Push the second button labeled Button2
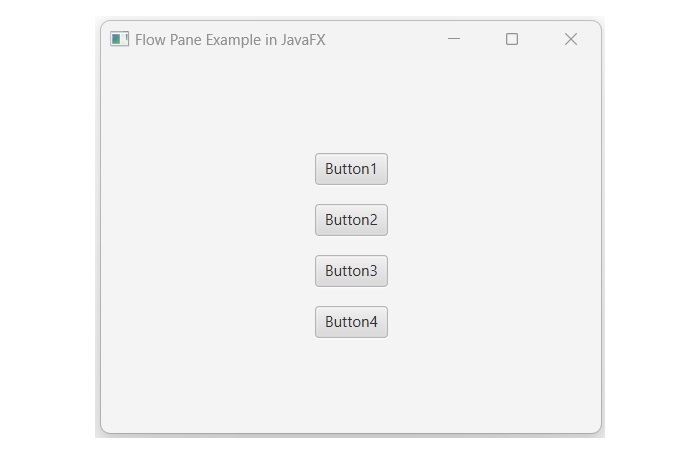The height and width of the screenshot is (450, 700). click(351, 220)
